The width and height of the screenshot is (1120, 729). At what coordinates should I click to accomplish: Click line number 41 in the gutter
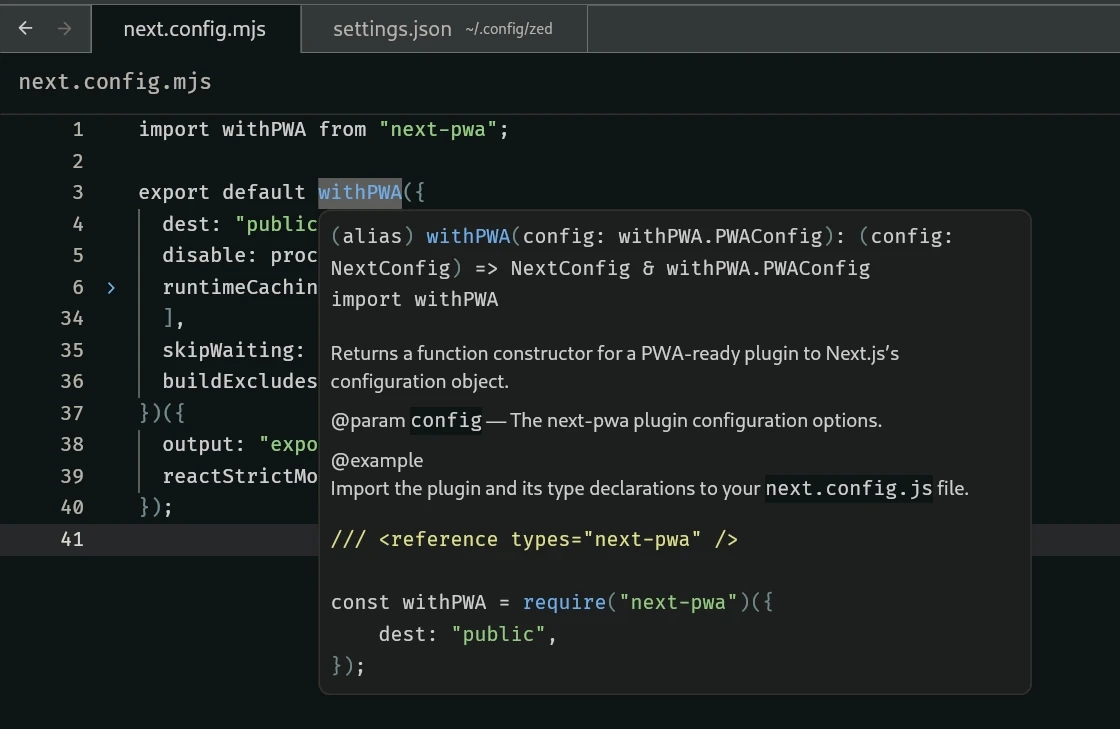[x=72, y=539]
